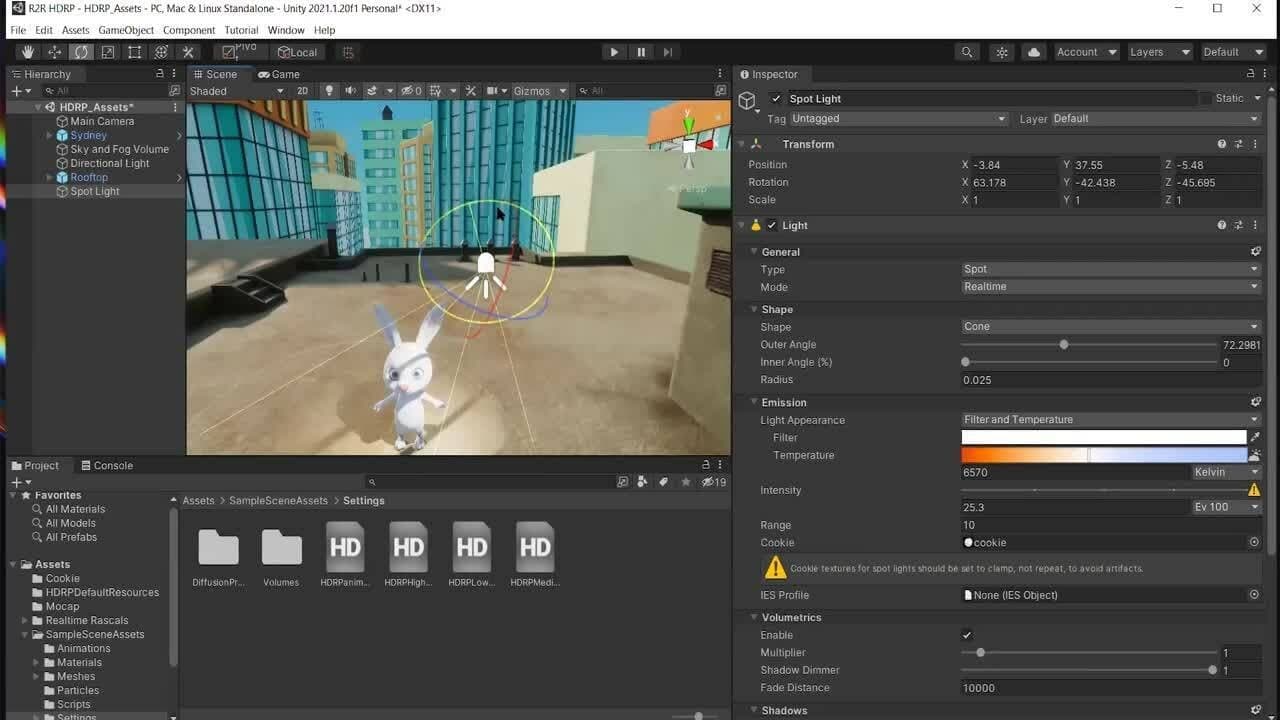The image size is (1280, 720).
Task: Open the Window menu
Action: [286, 30]
